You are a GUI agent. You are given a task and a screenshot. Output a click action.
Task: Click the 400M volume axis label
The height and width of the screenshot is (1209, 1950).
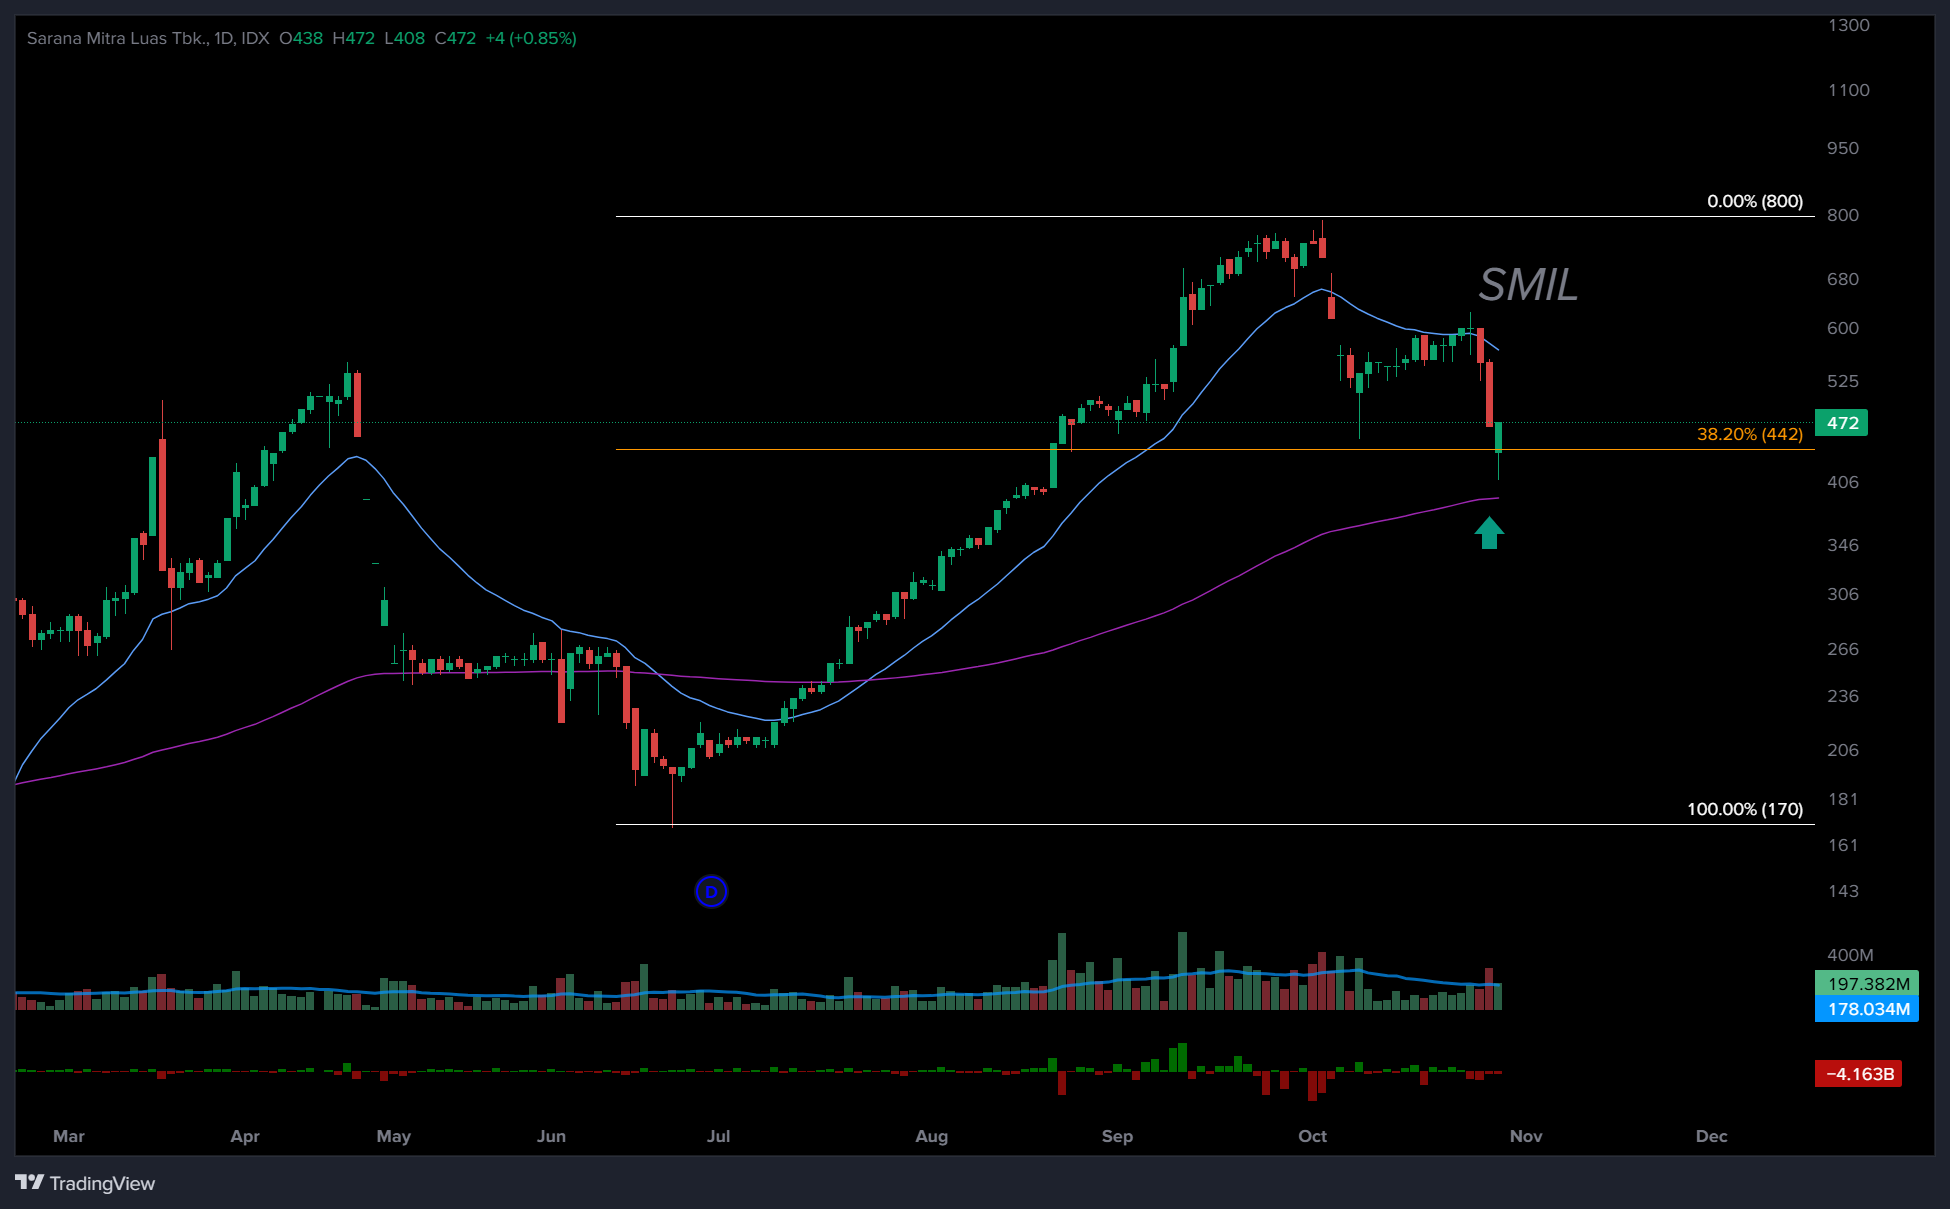coord(1849,955)
